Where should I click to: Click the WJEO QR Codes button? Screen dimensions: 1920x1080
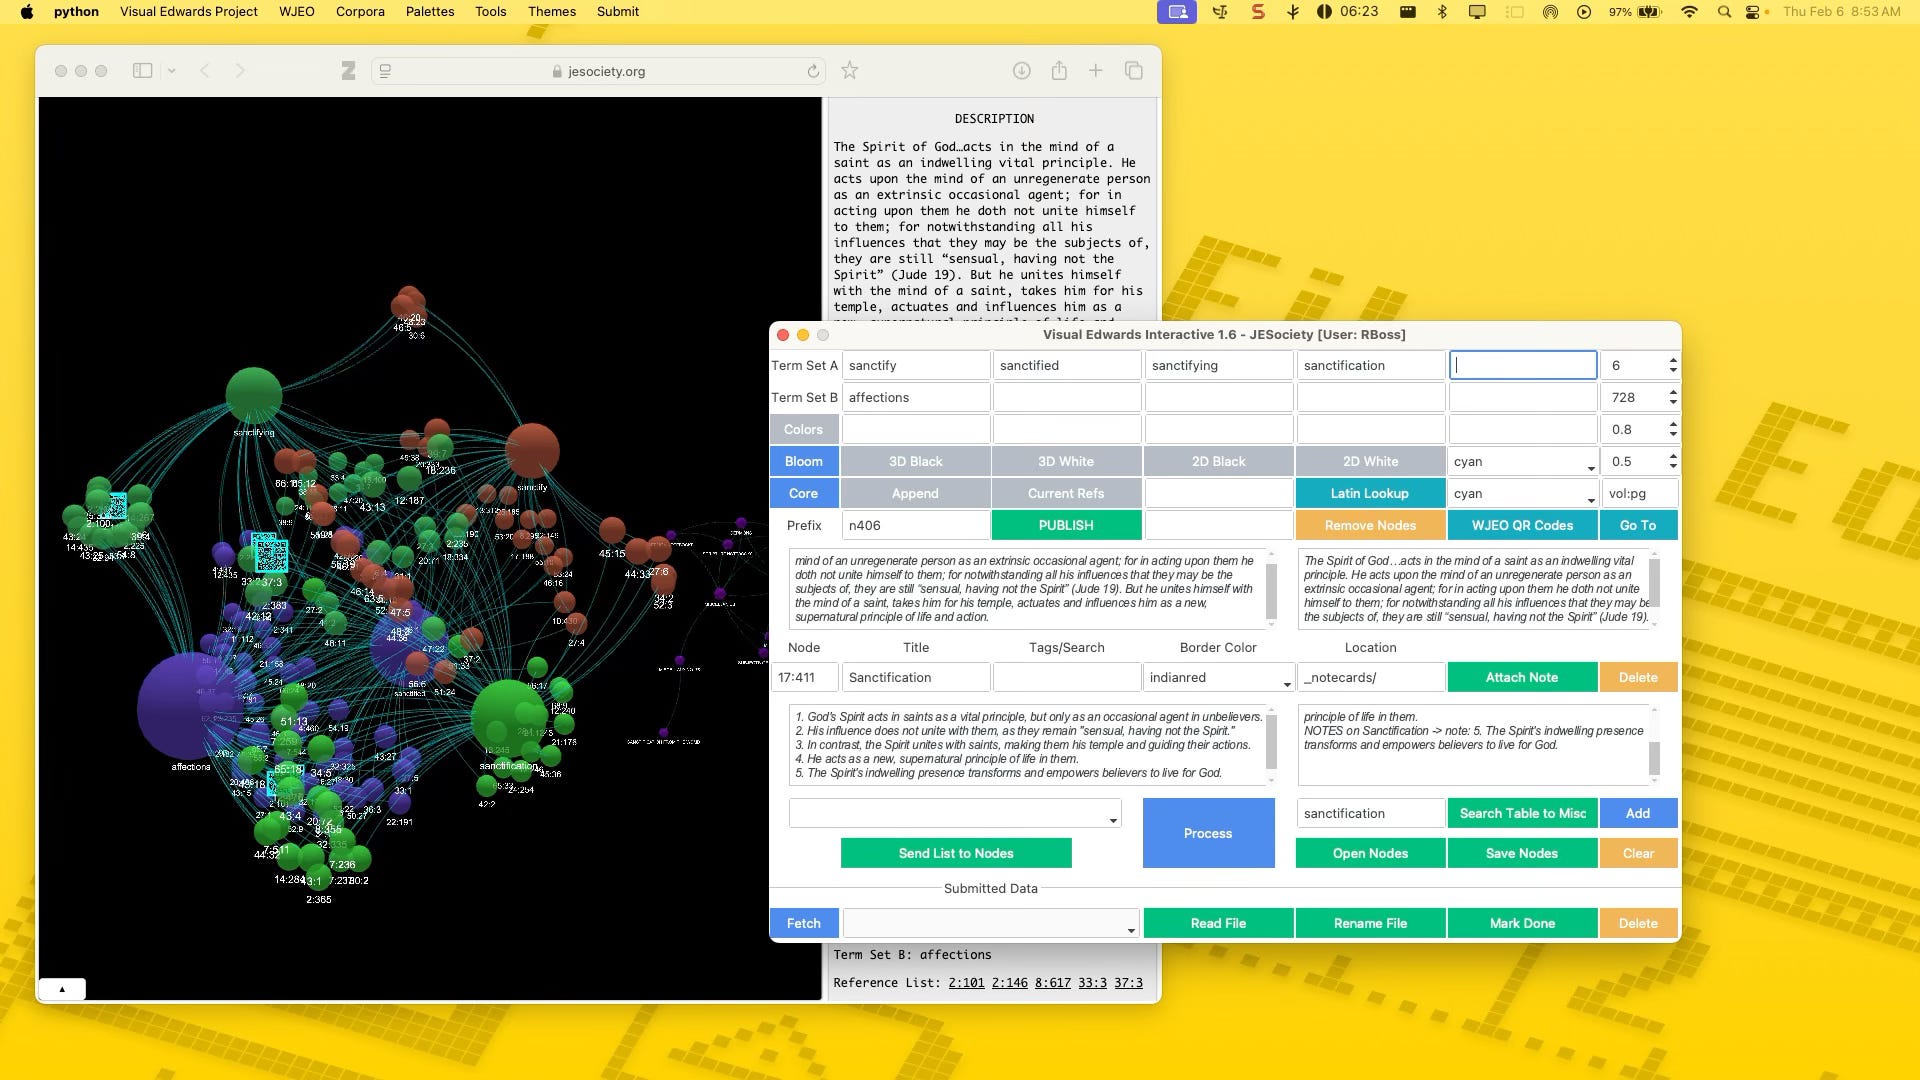(1522, 525)
